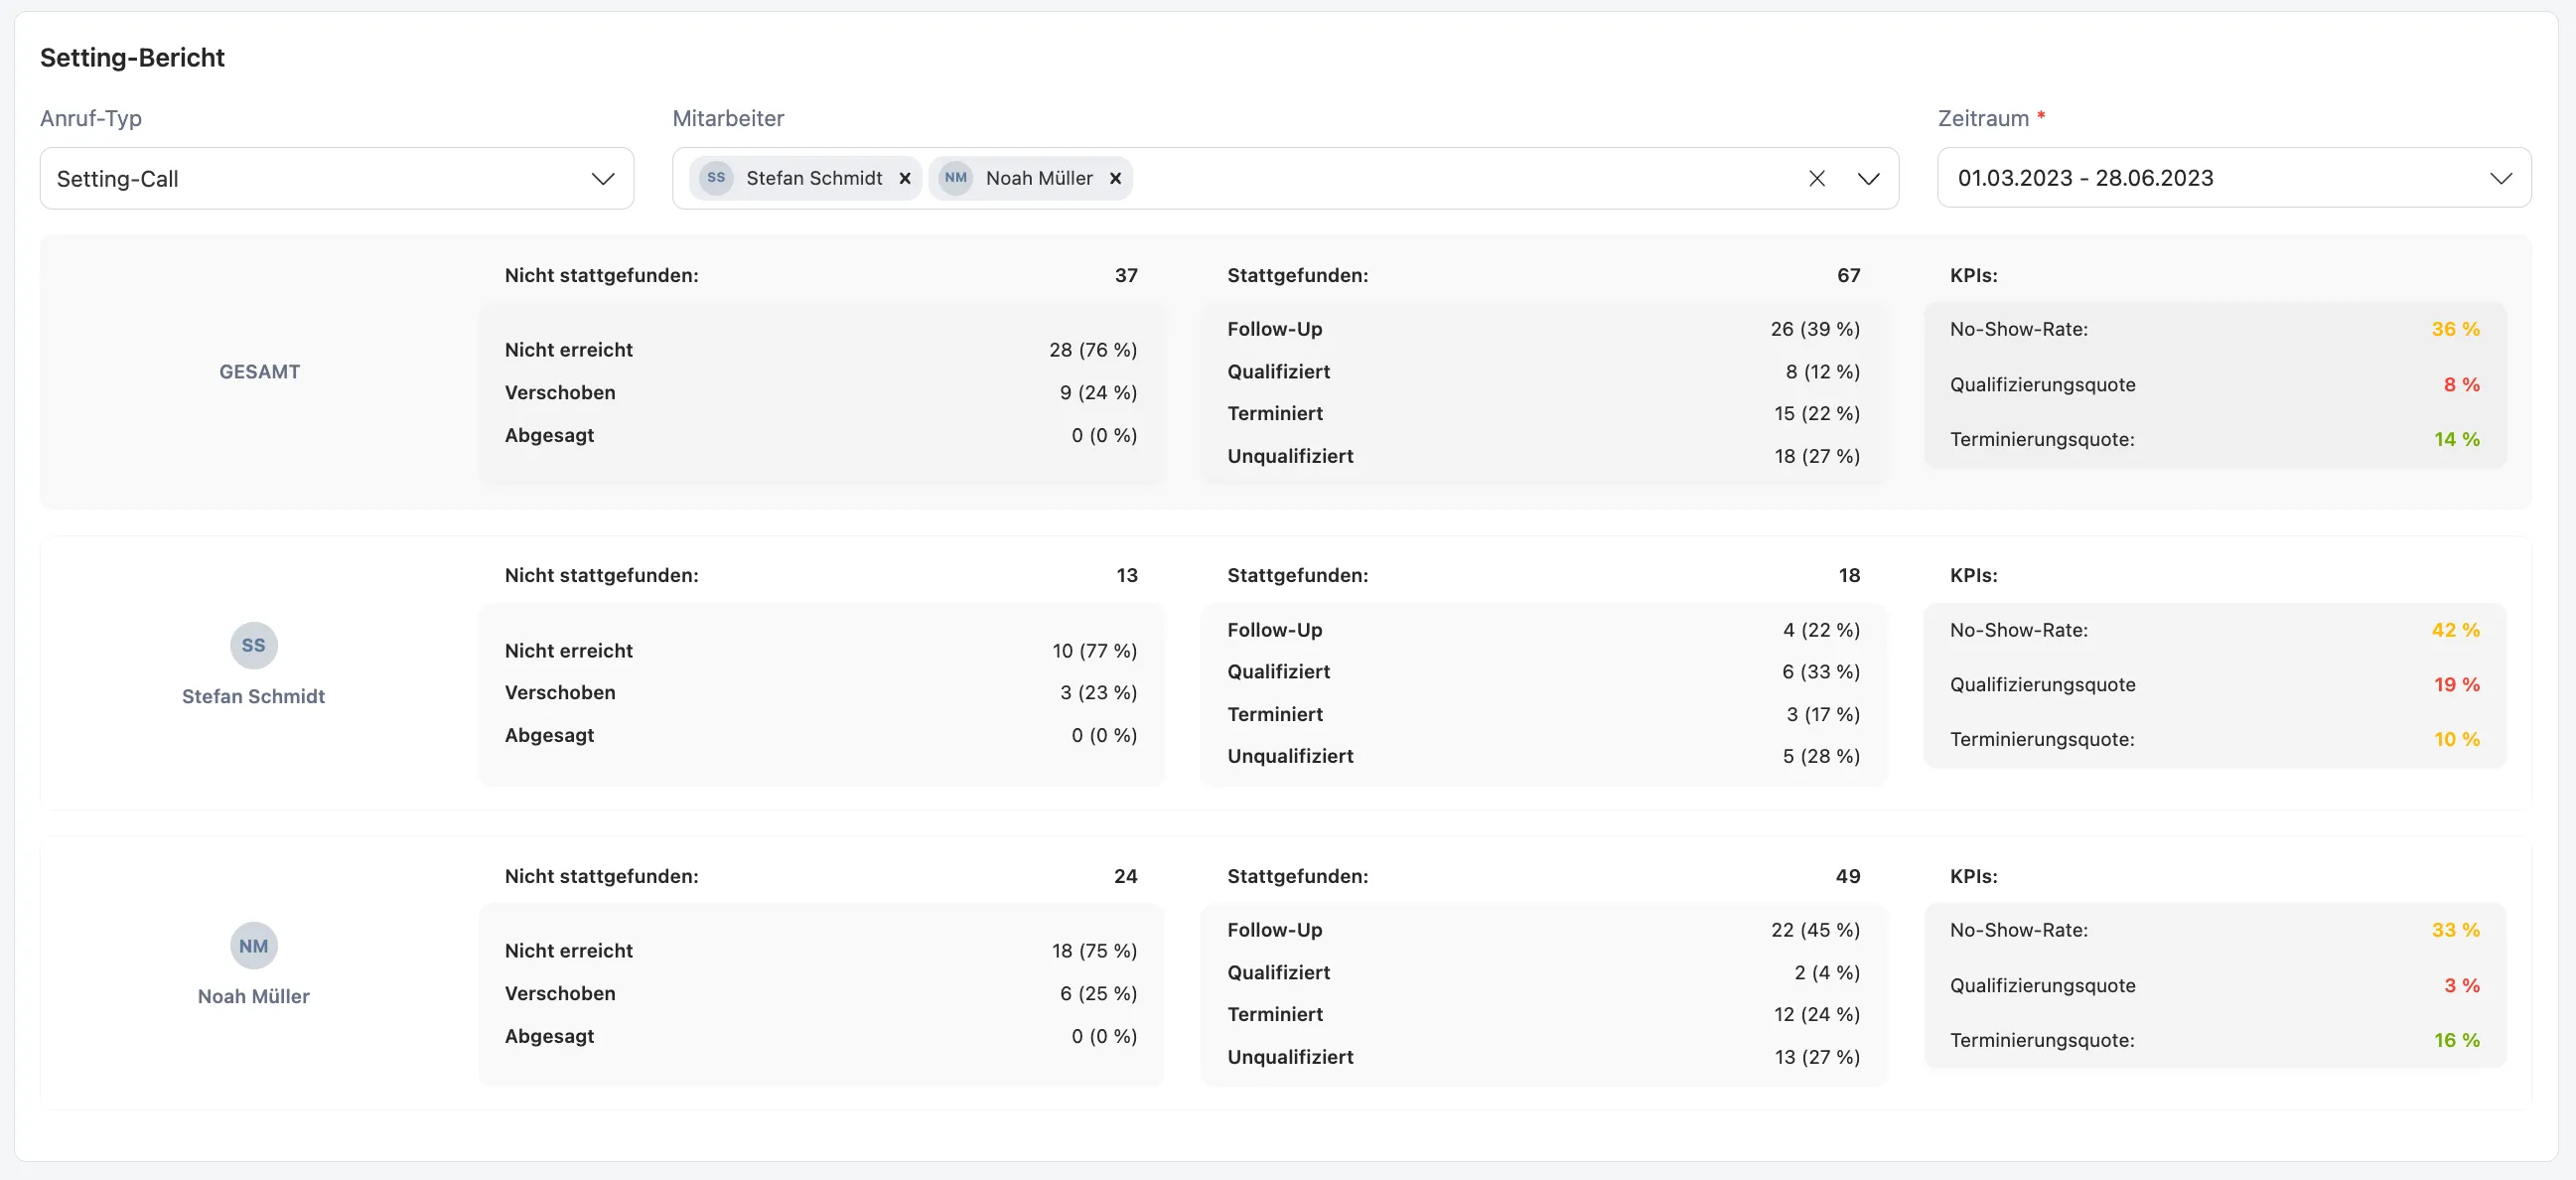
Task: Clear all selected Mitarbeiter
Action: point(1817,178)
